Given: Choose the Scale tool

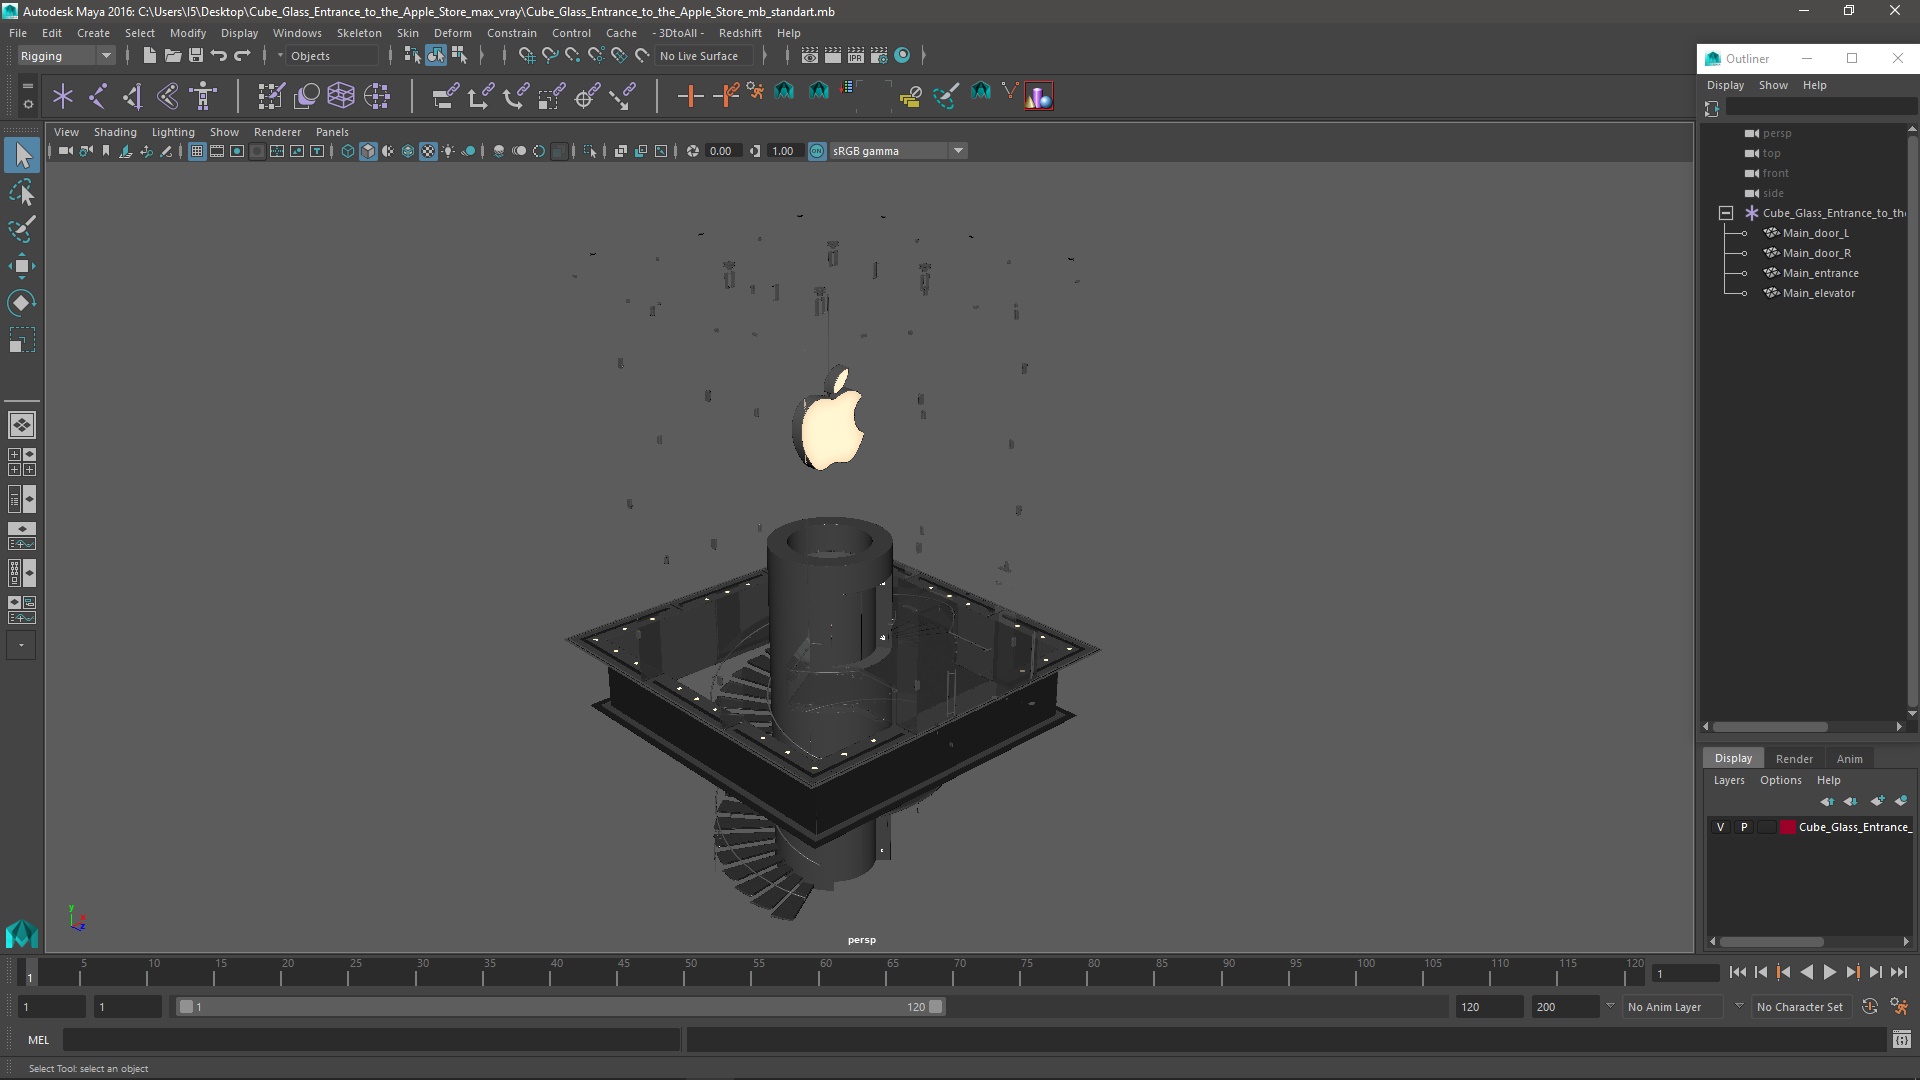Looking at the screenshot, I should (x=22, y=340).
